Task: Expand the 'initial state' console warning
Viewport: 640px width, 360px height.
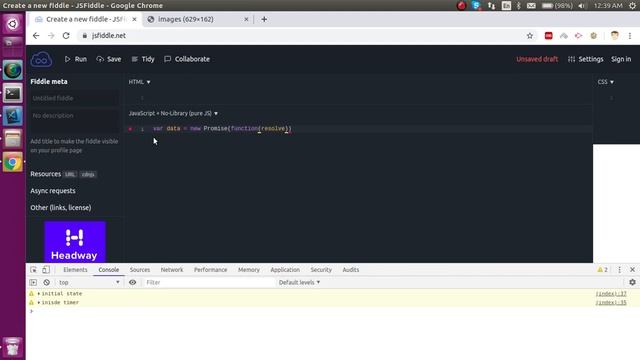Action: coord(39,294)
